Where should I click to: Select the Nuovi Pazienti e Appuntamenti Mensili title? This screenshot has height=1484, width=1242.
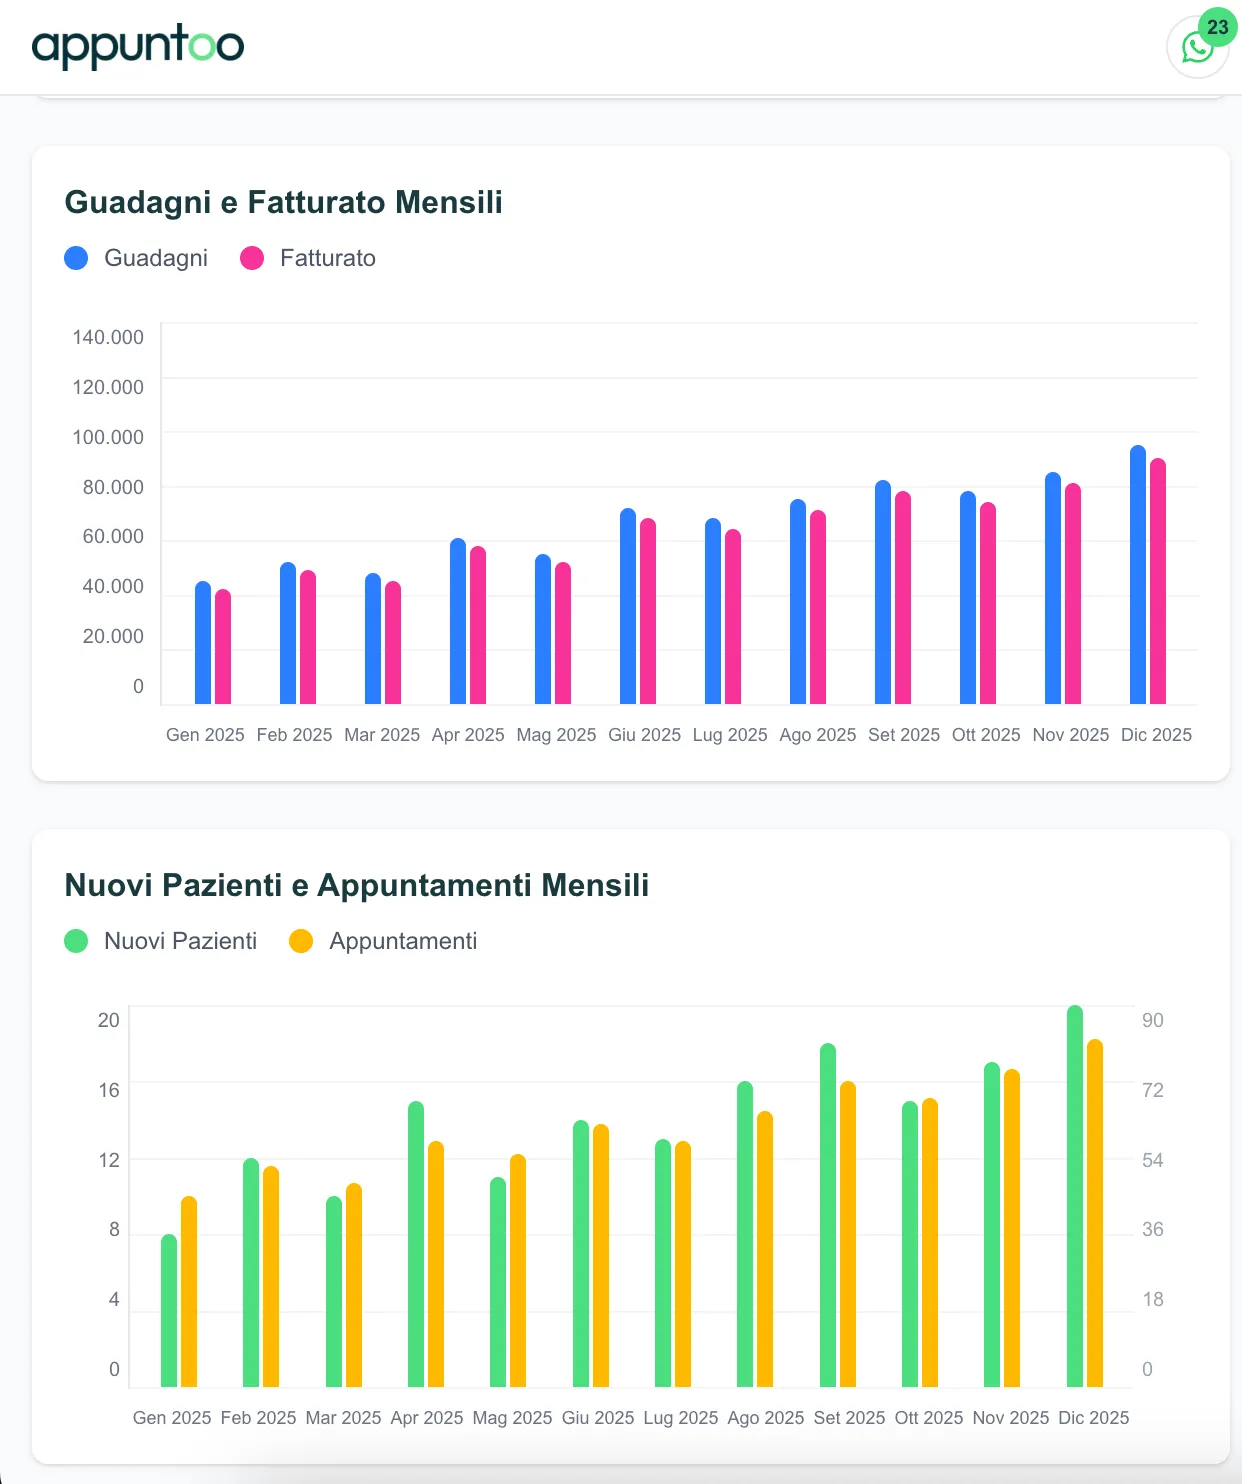357,884
